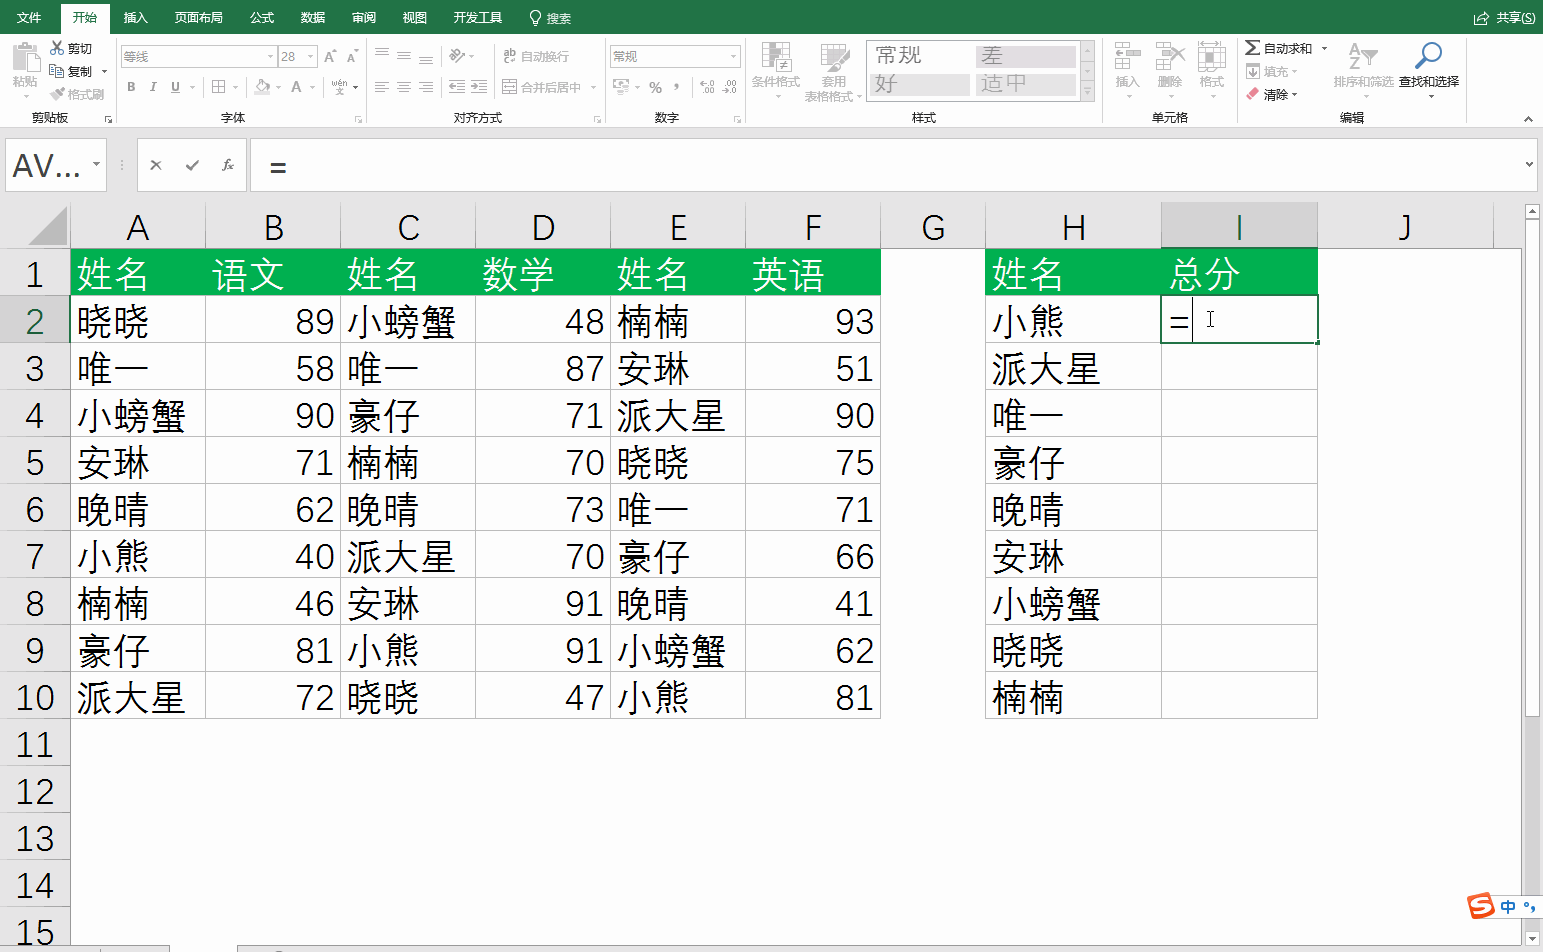Click the Insert cells (插入) icon
The image size is (1543, 952).
click(1127, 57)
